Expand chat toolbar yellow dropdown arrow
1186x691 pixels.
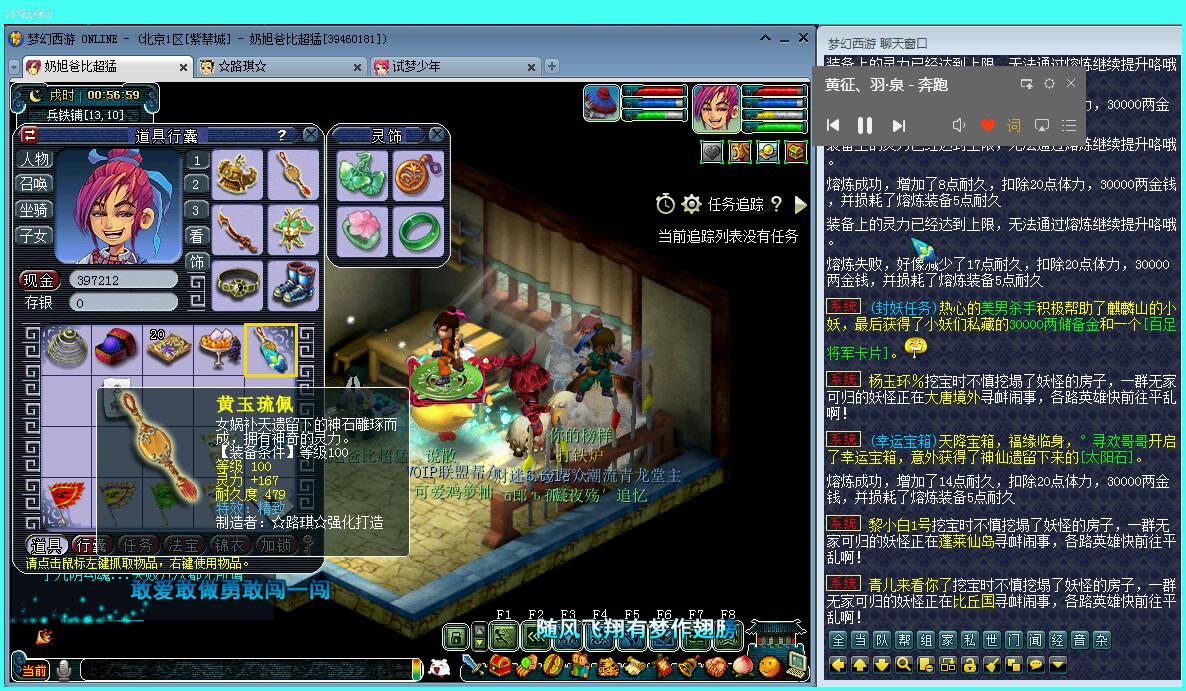(x=1057, y=664)
